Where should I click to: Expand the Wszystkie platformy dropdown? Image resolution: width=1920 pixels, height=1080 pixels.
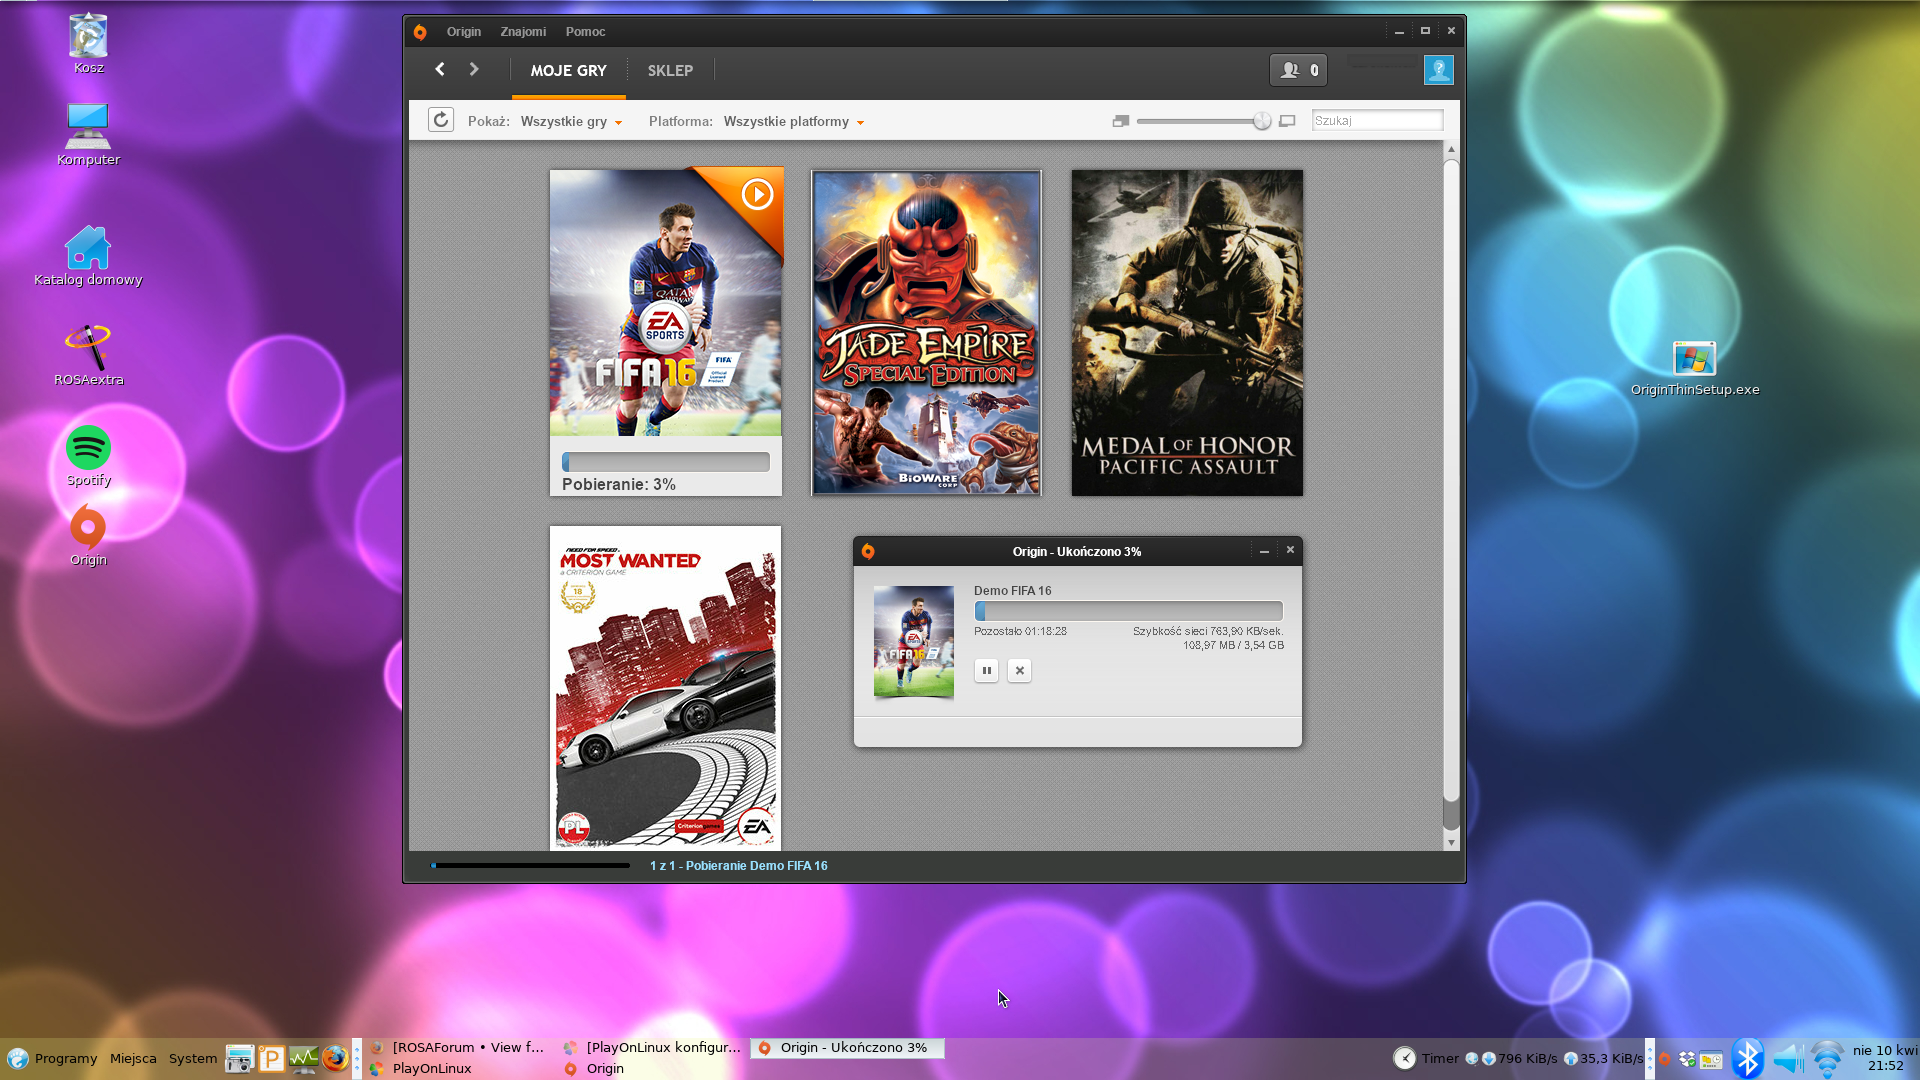tap(794, 122)
